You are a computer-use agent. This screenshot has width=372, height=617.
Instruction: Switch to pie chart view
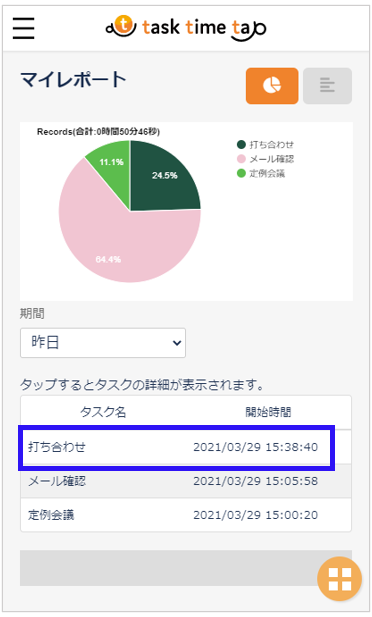272,86
